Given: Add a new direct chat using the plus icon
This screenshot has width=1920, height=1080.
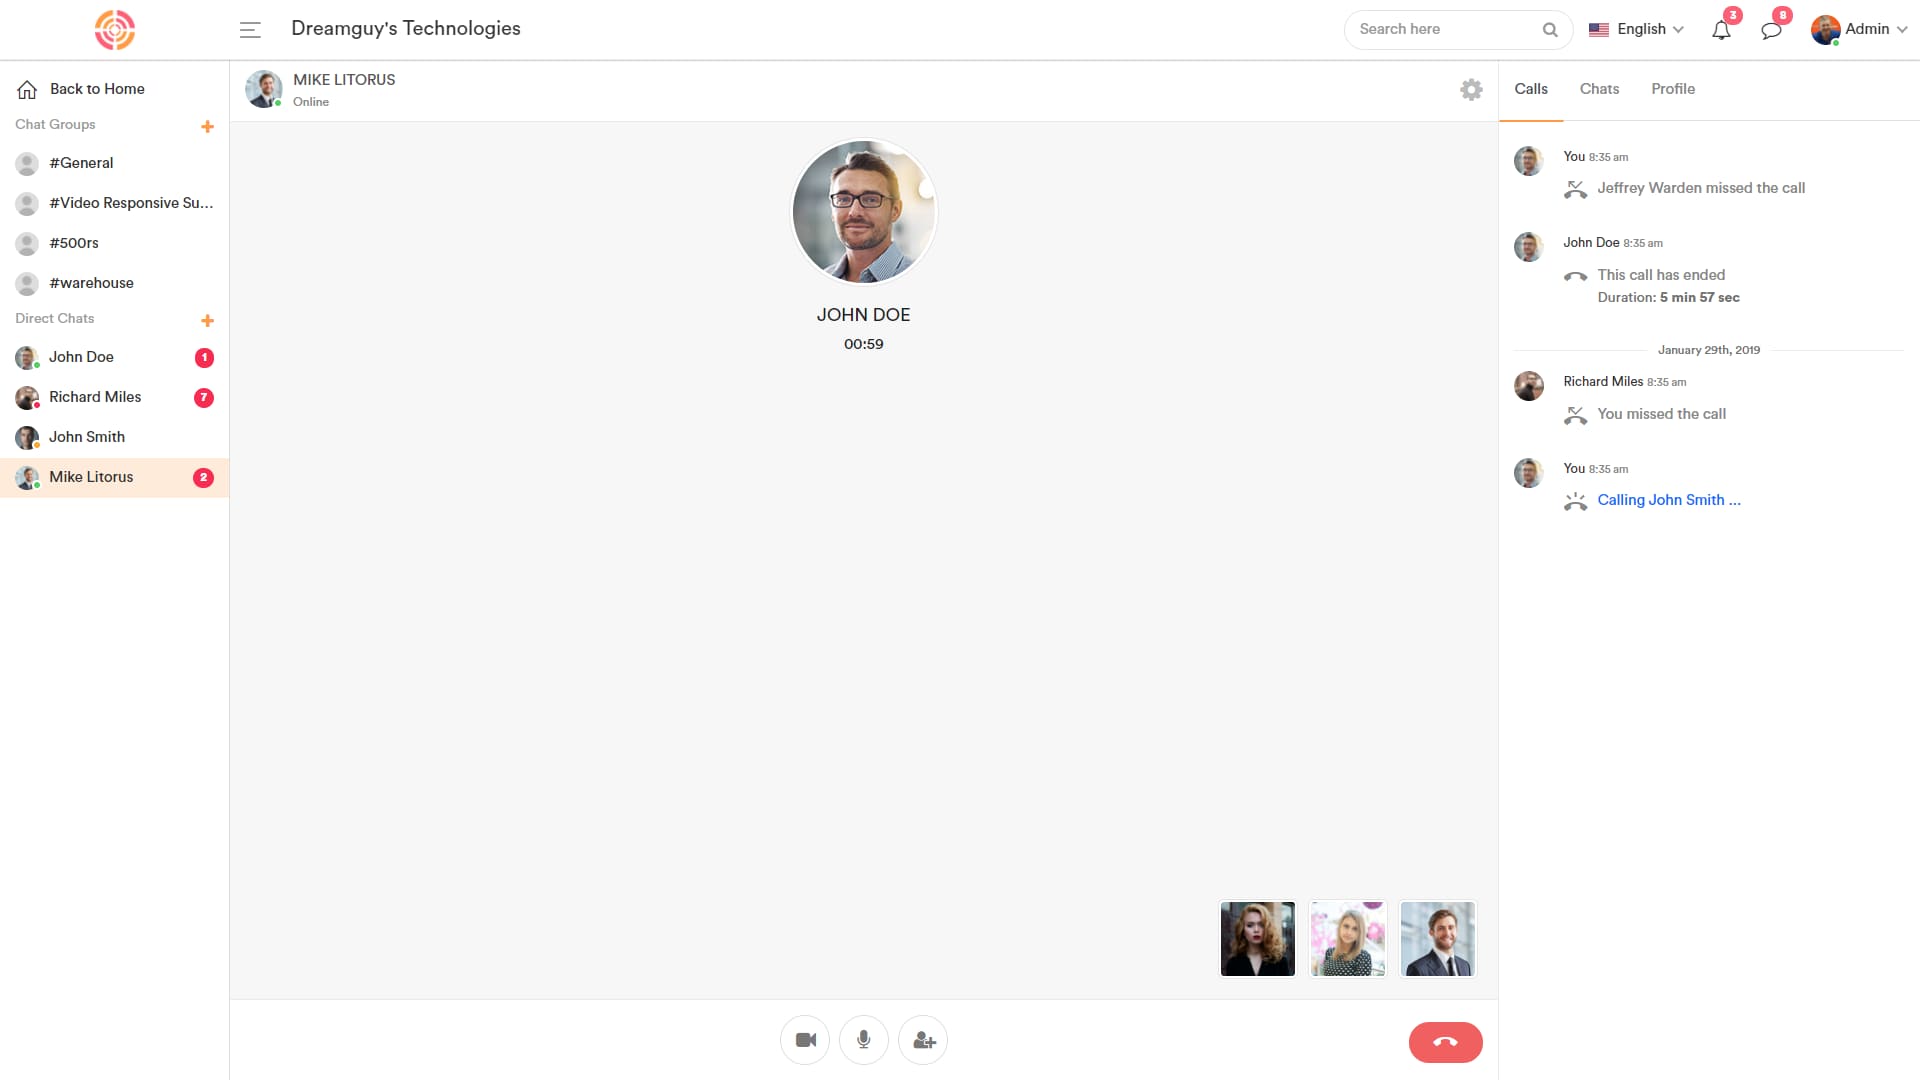Looking at the screenshot, I should pos(207,320).
